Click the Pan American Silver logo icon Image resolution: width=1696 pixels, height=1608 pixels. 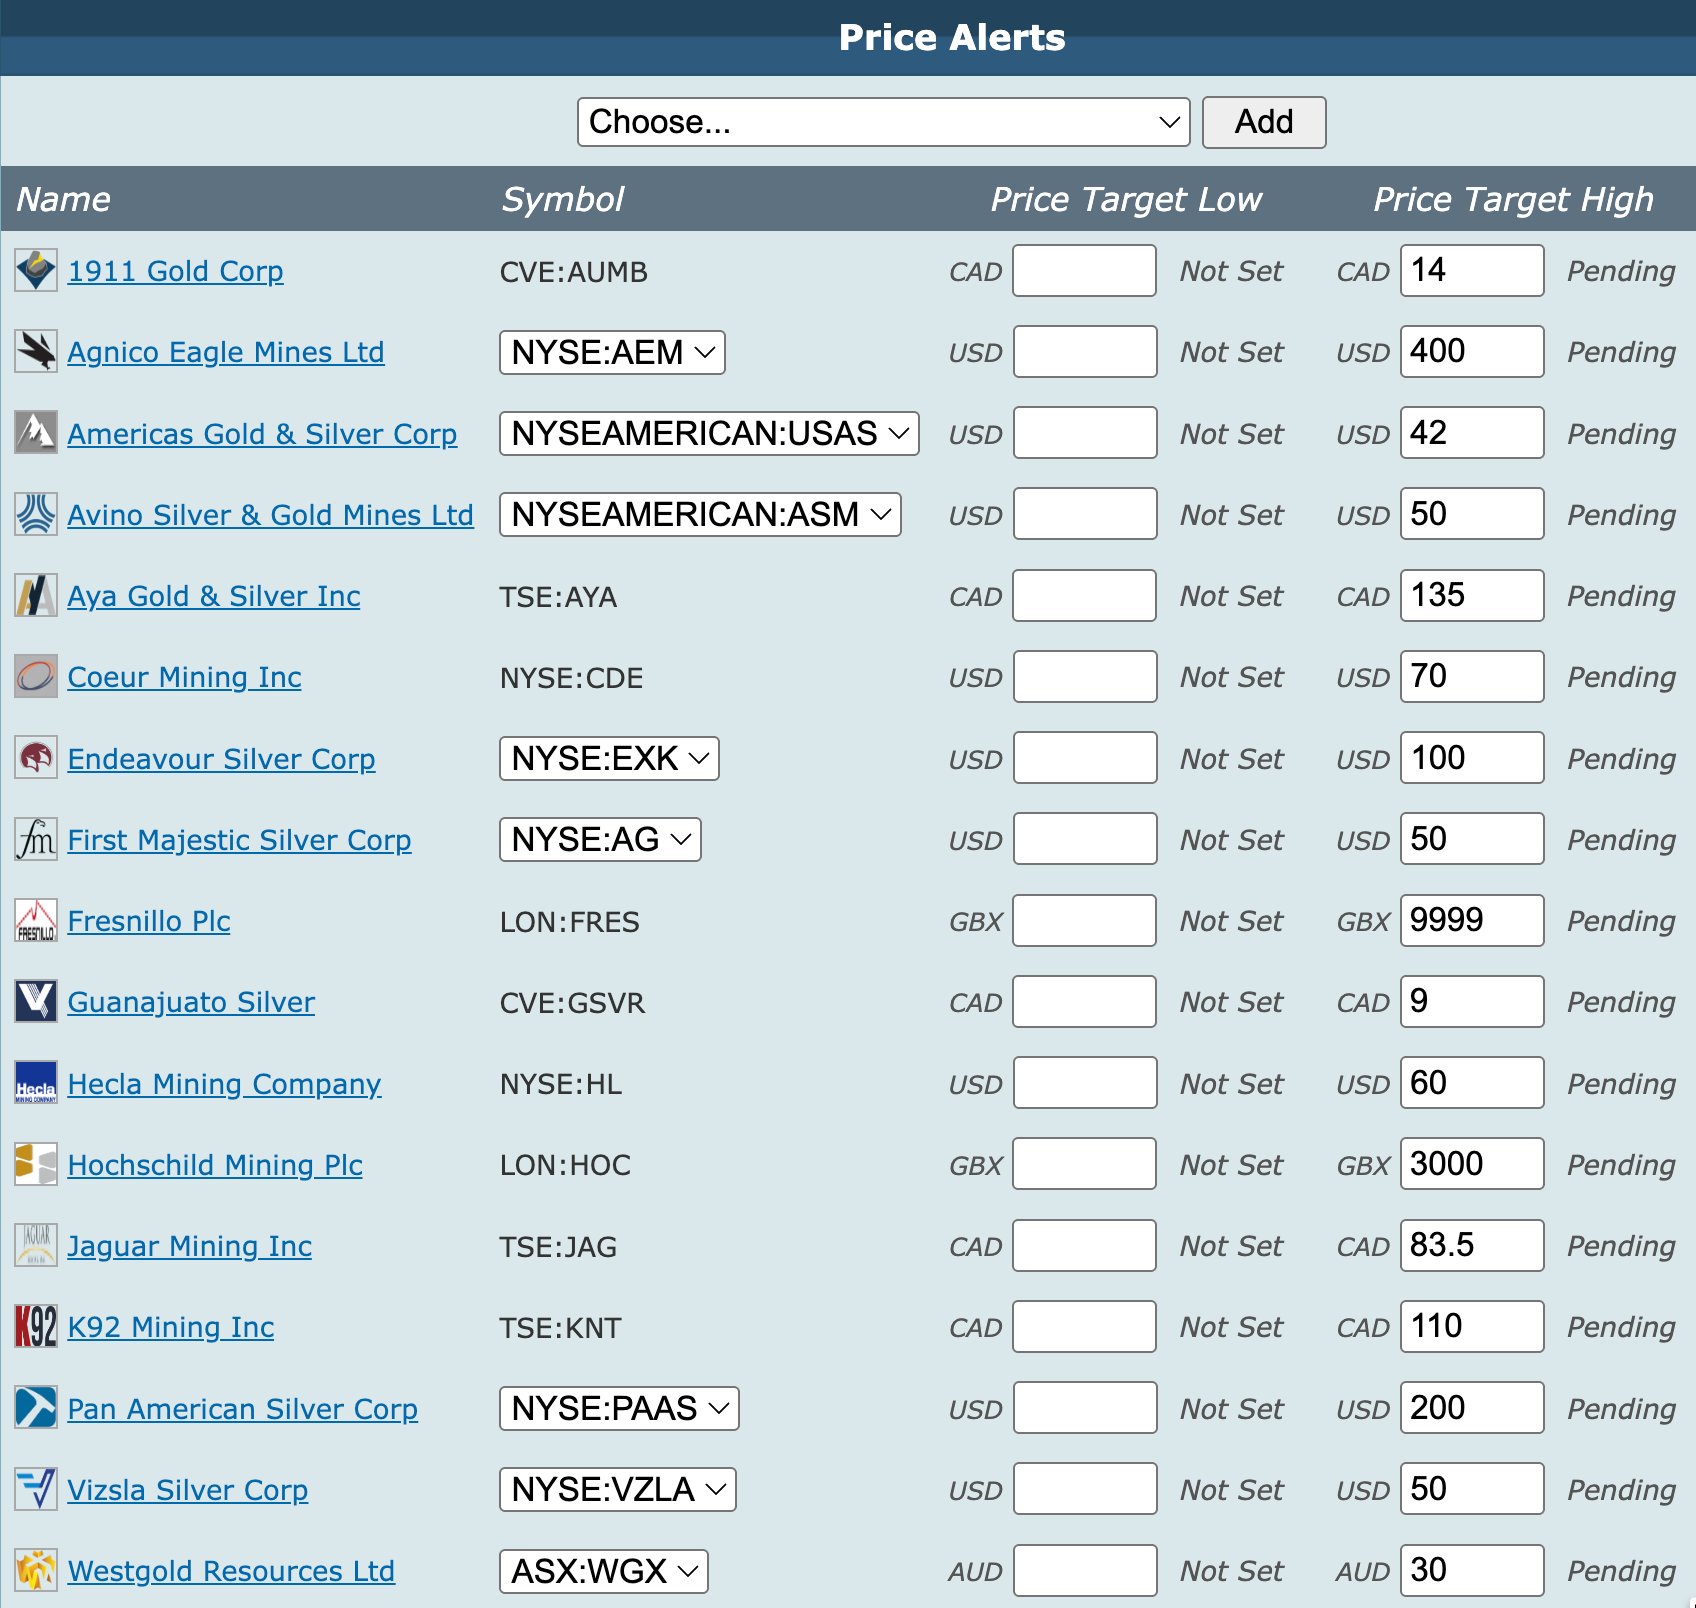[36, 1408]
